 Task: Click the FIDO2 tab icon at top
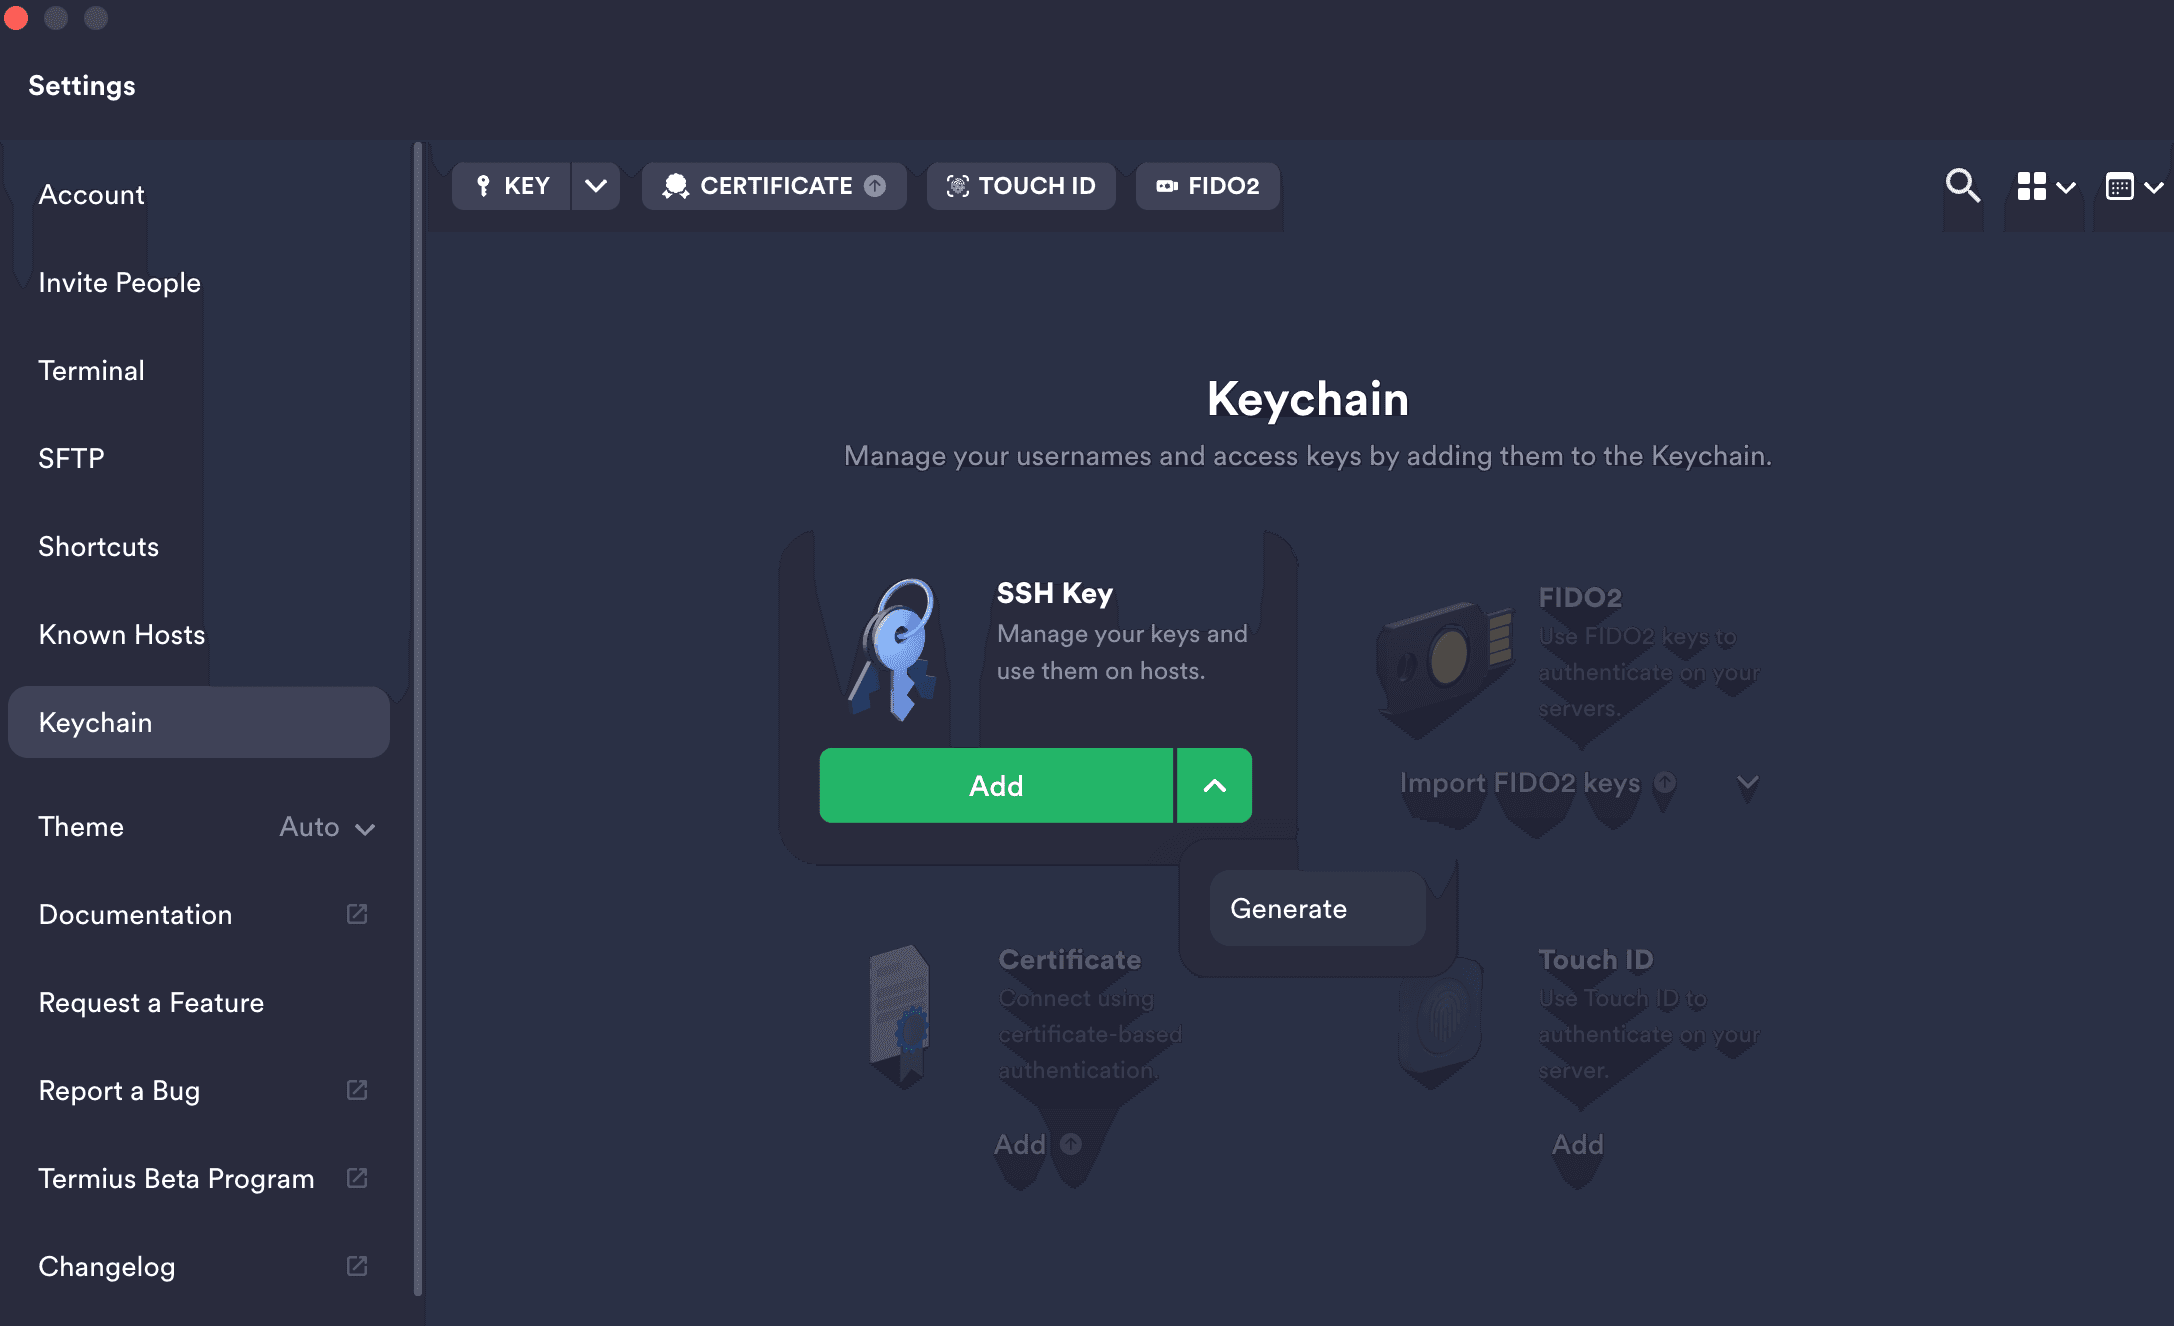click(1168, 185)
